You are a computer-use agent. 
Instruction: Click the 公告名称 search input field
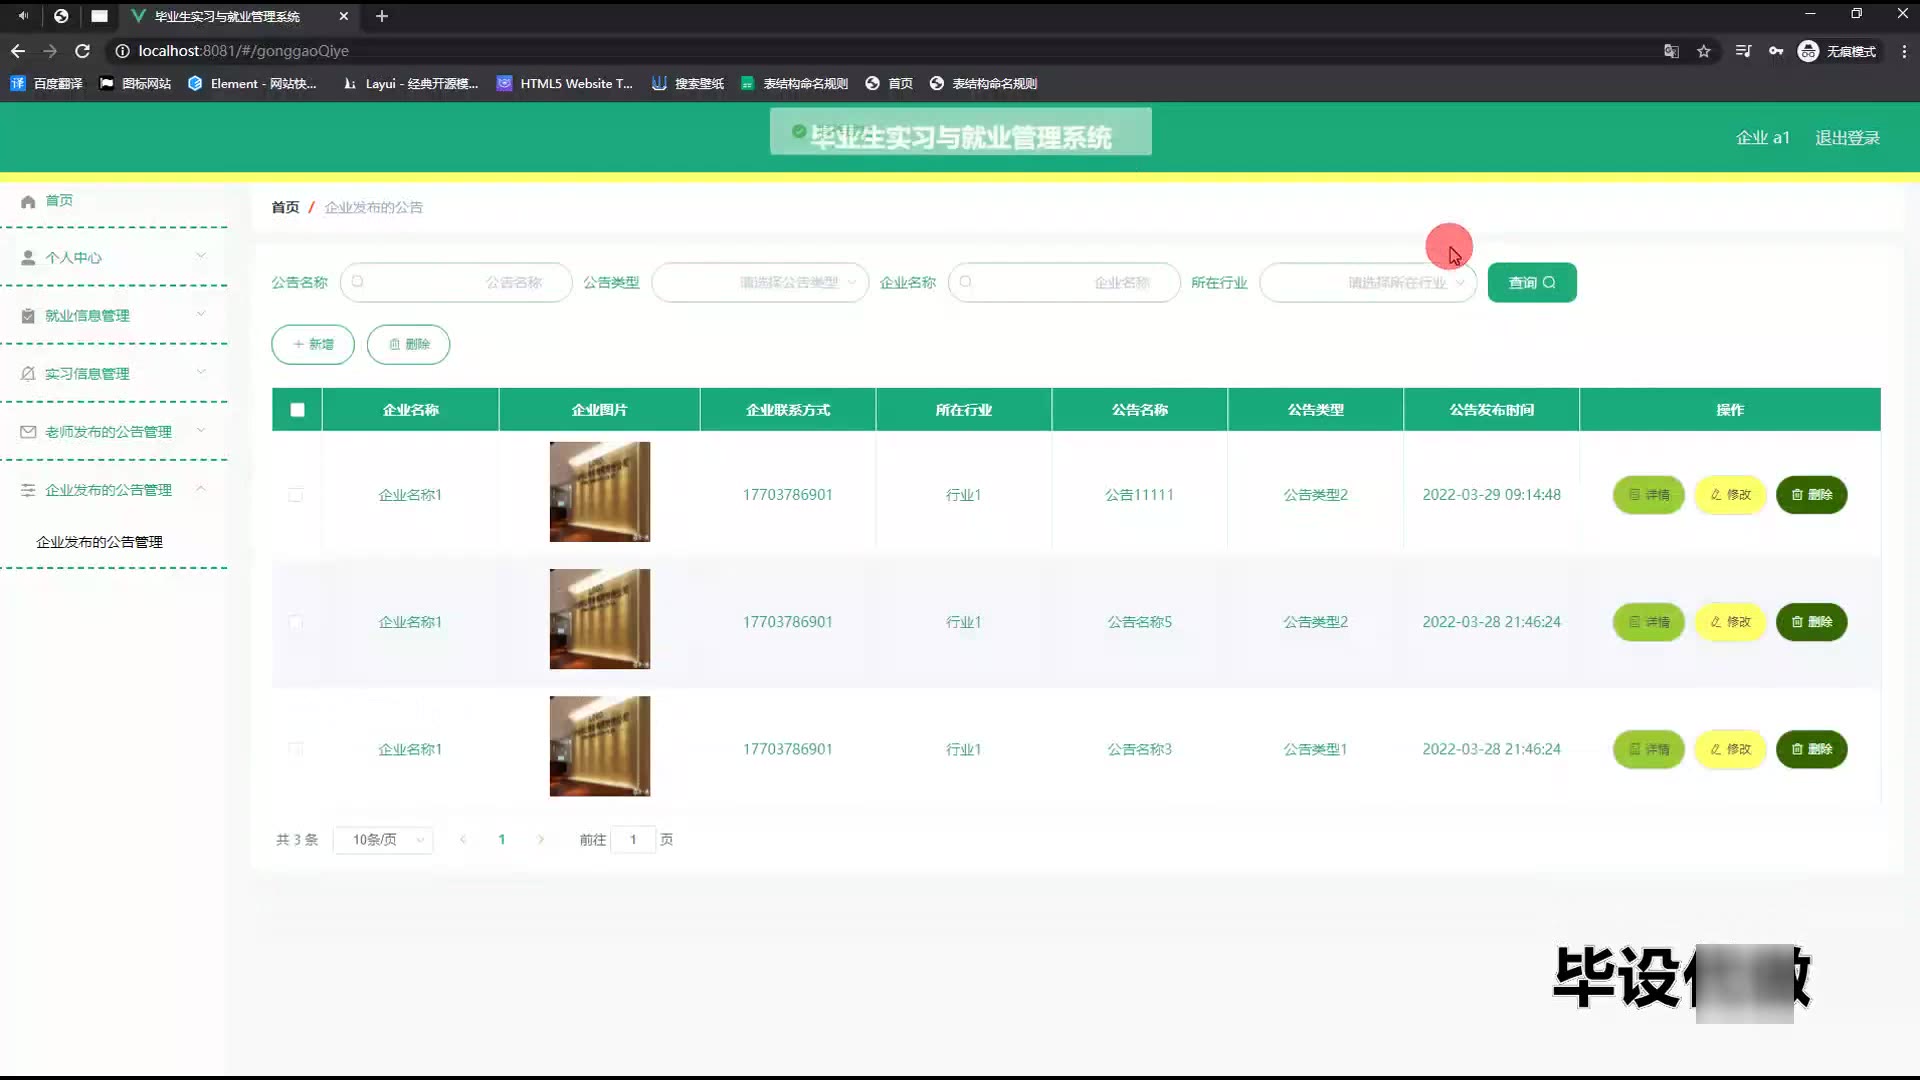tap(456, 283)
